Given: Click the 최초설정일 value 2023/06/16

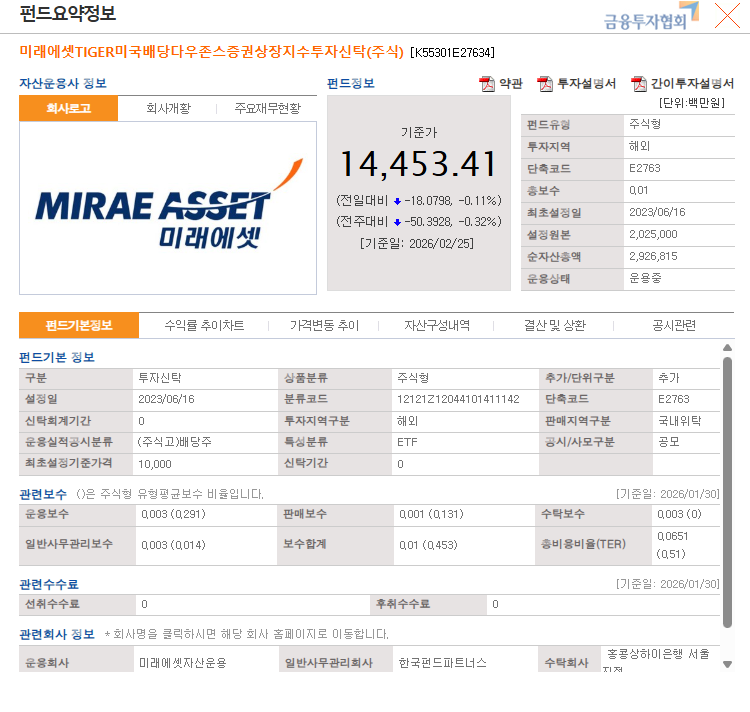Looking at the screenshot, I should click(x=657, y=212).
